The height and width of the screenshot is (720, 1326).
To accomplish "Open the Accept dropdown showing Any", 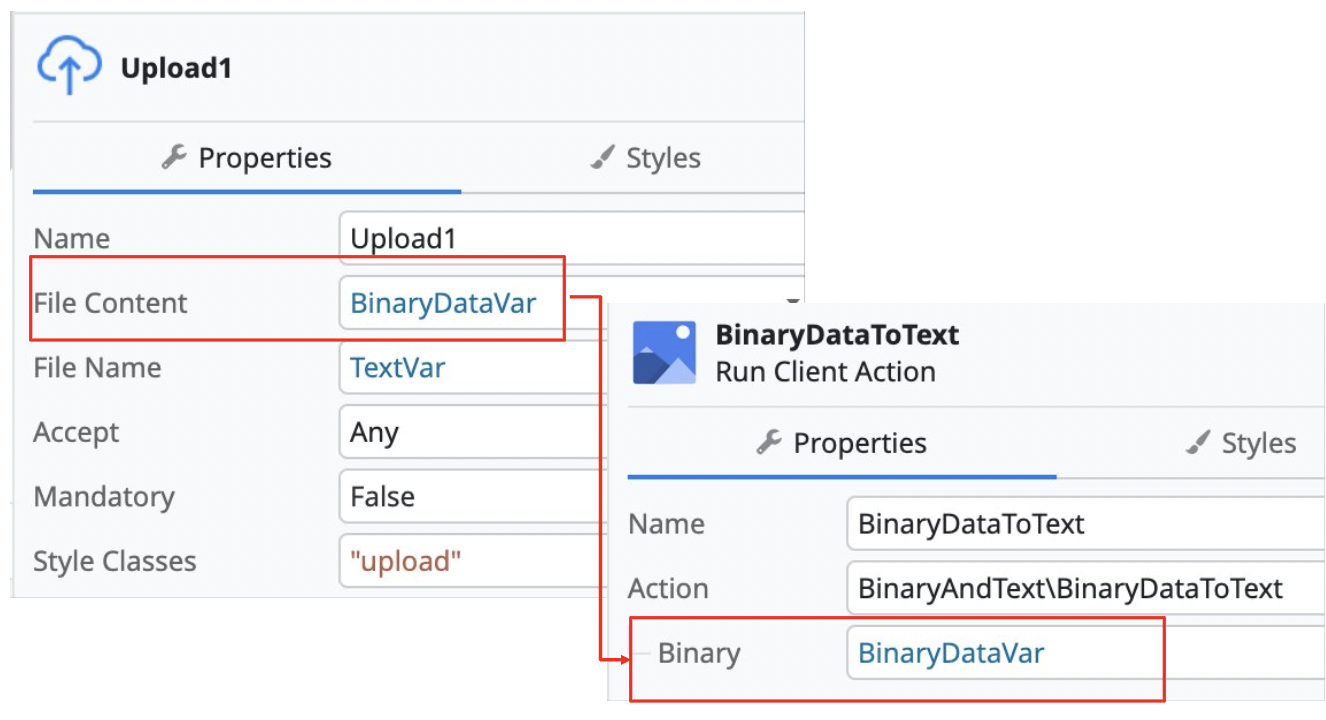I will pos(470,432).
